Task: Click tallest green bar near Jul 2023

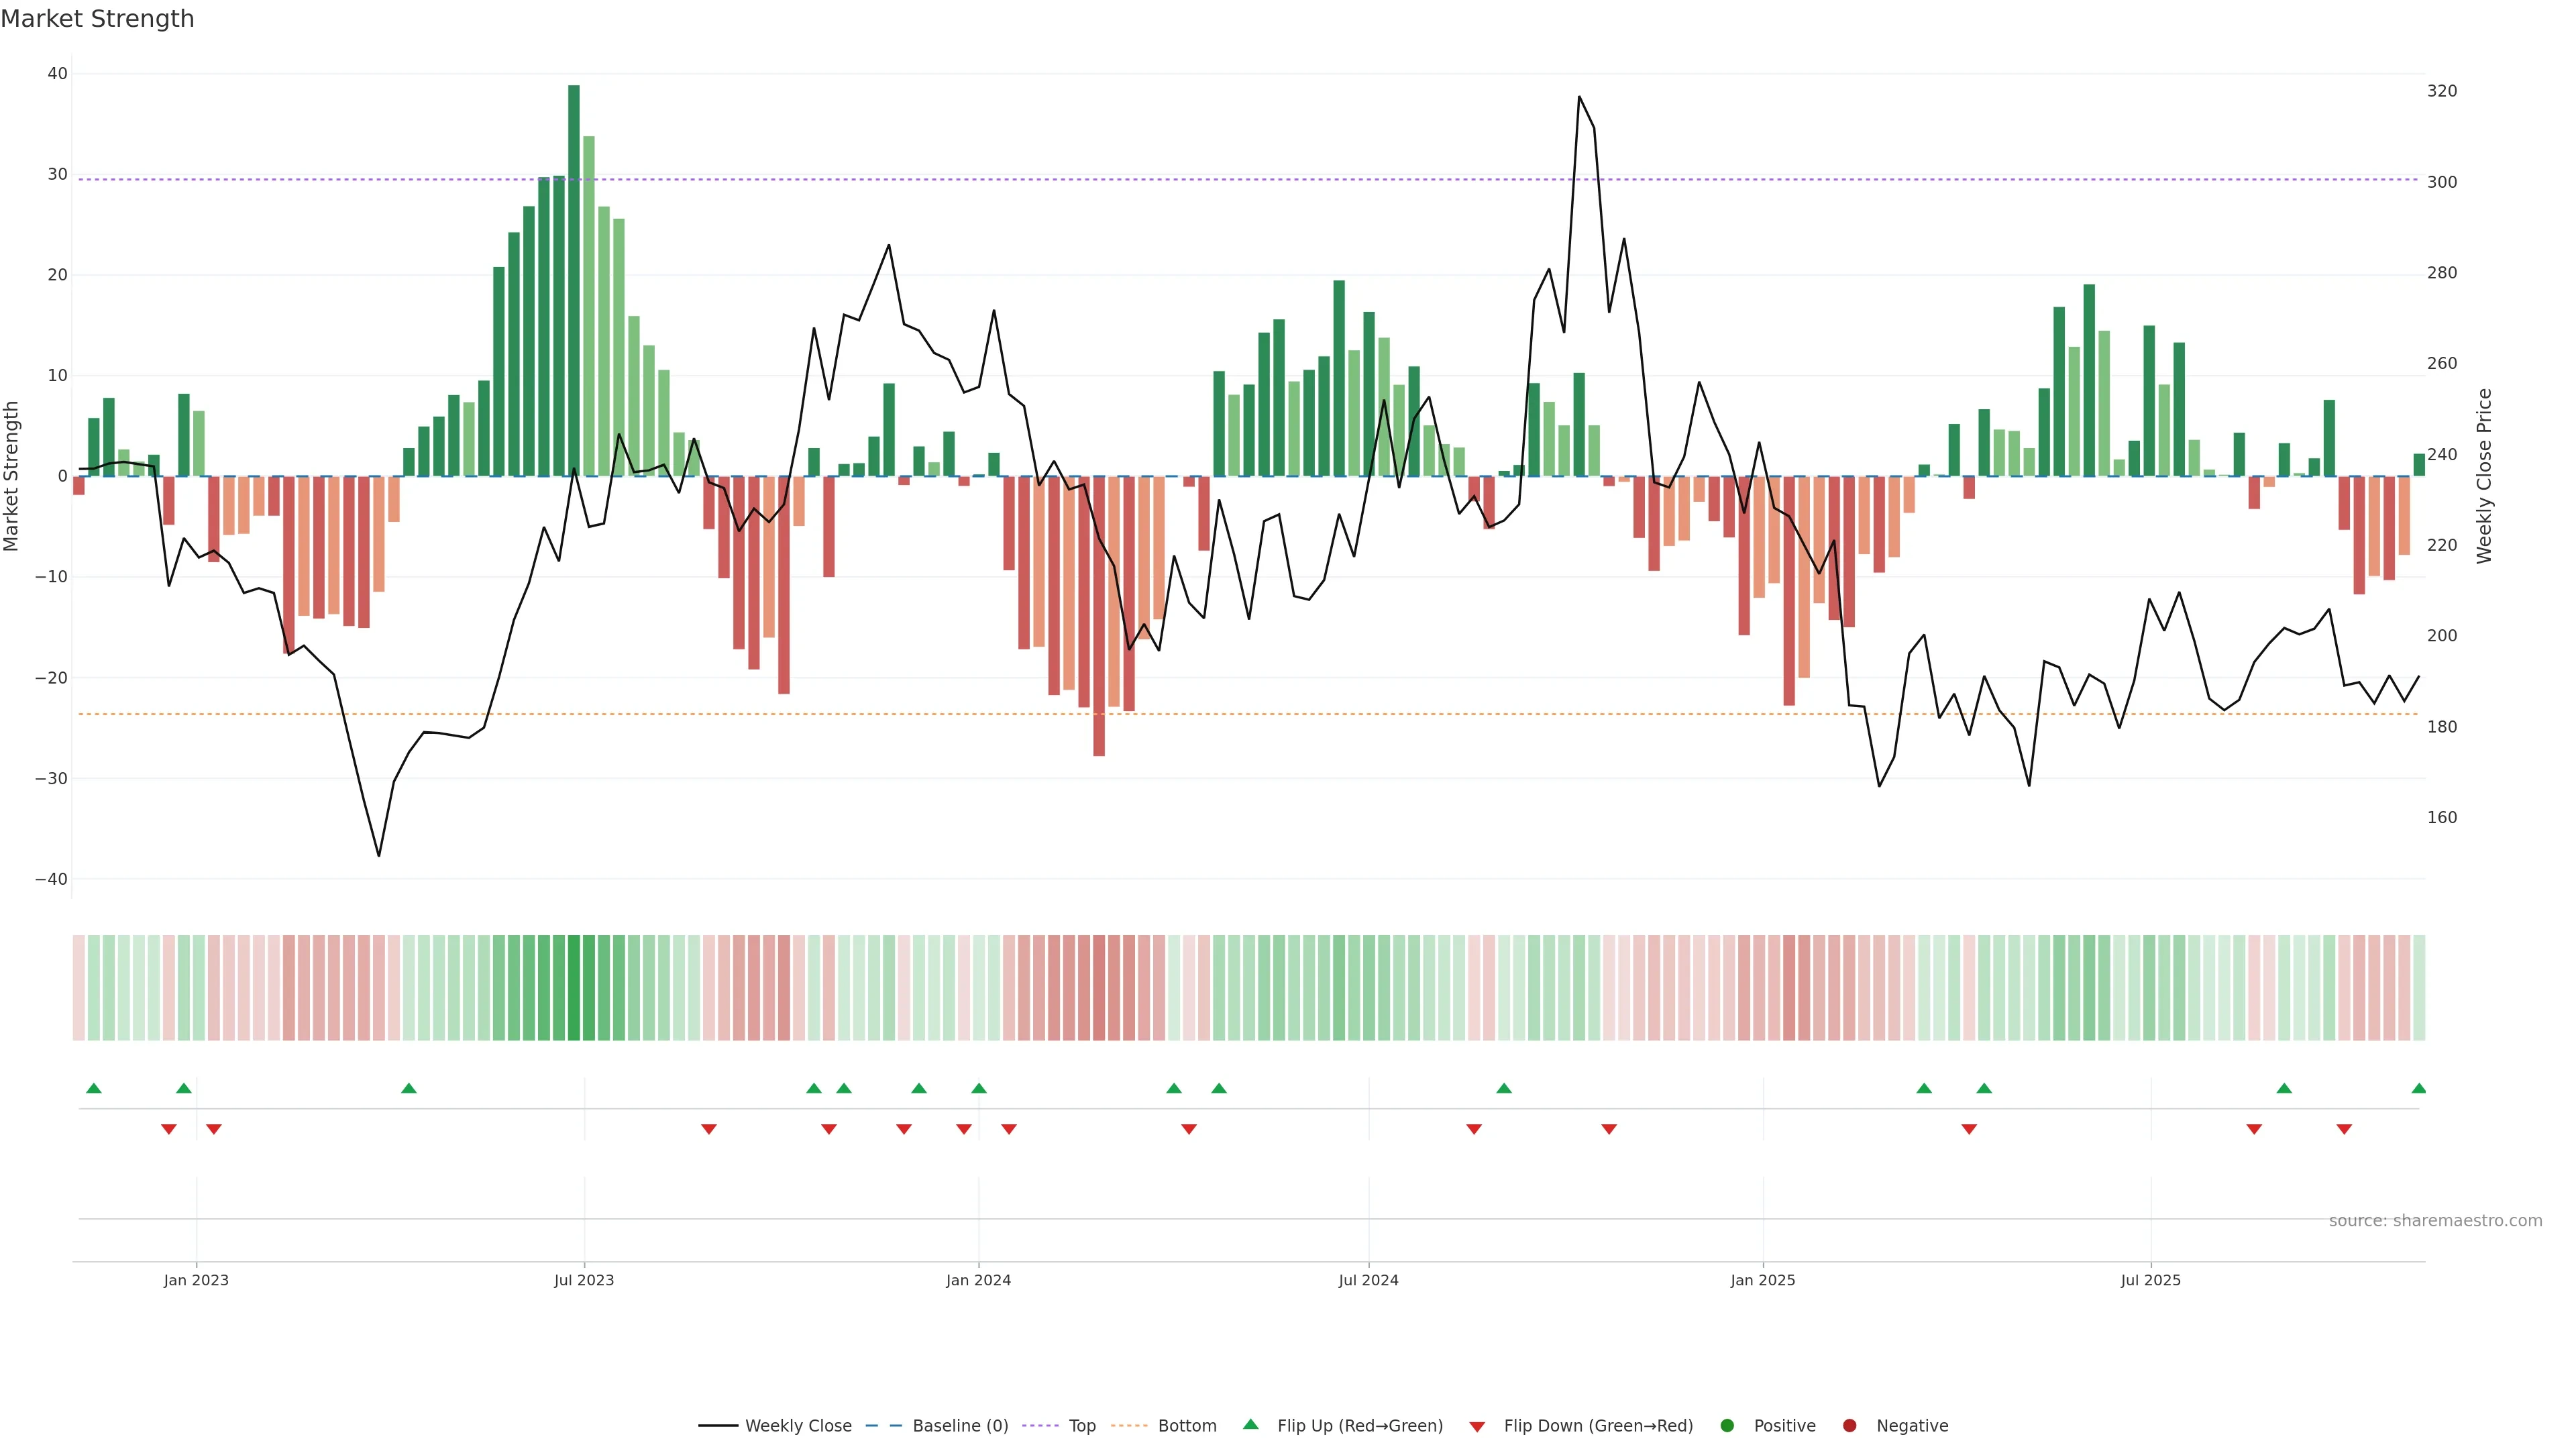Action: pyautogui.click(x=574, y=280)
